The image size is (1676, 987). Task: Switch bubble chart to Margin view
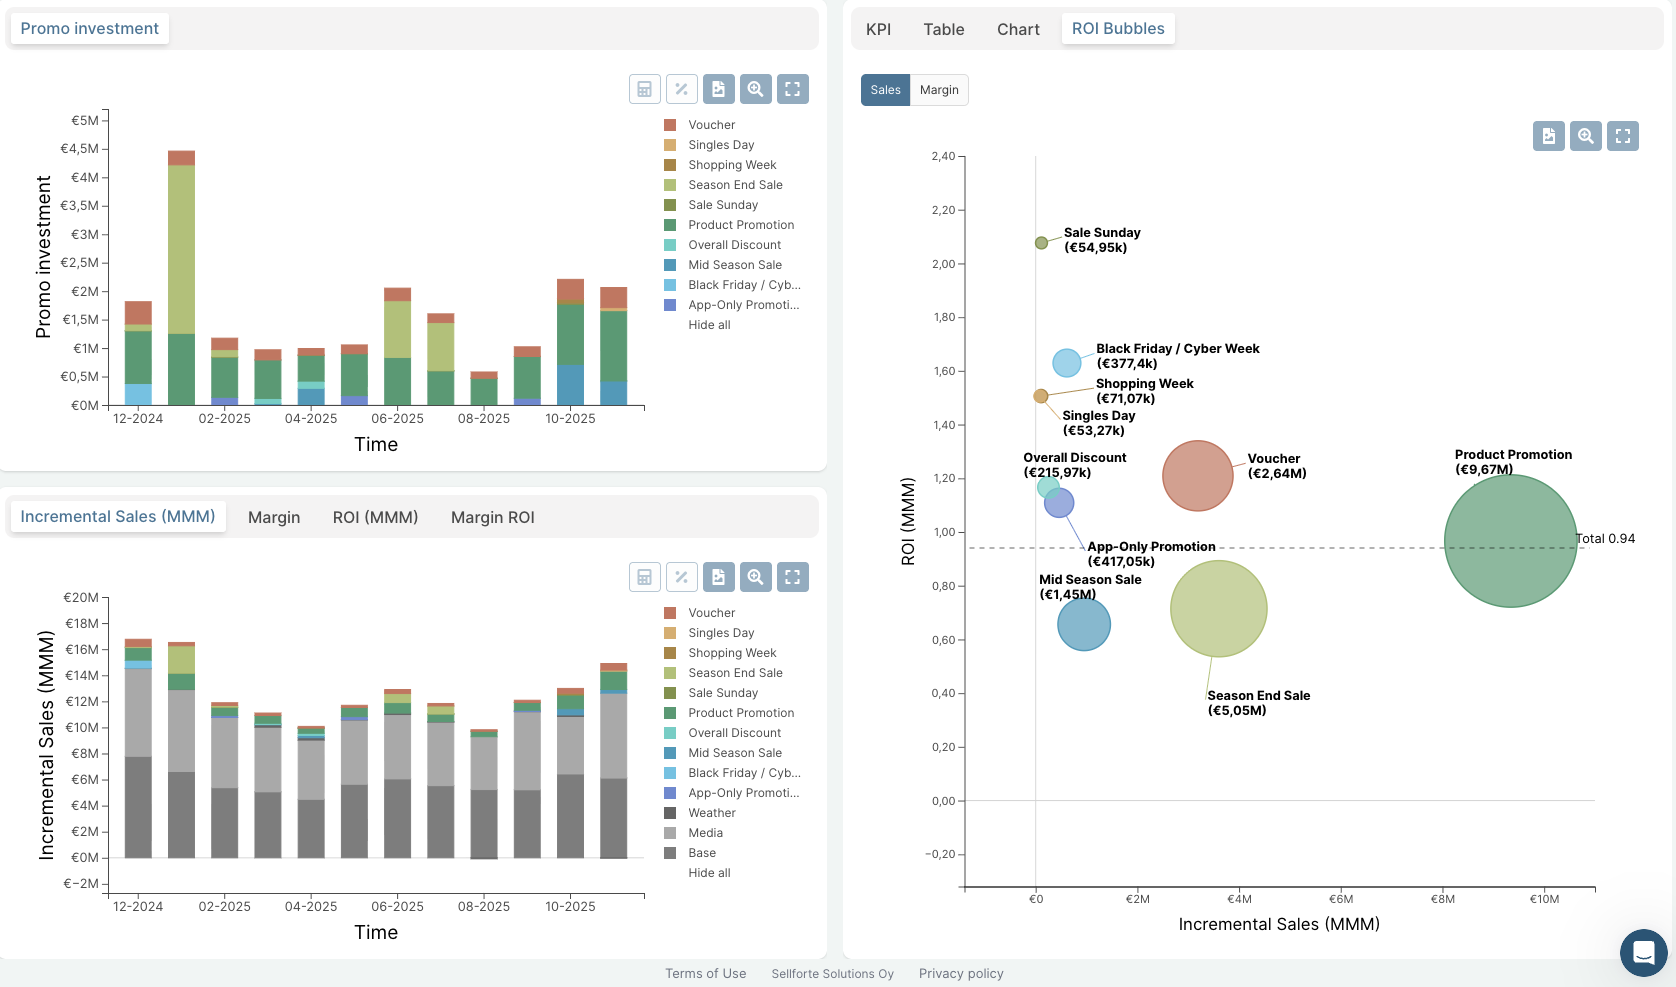tap(939, 90)
